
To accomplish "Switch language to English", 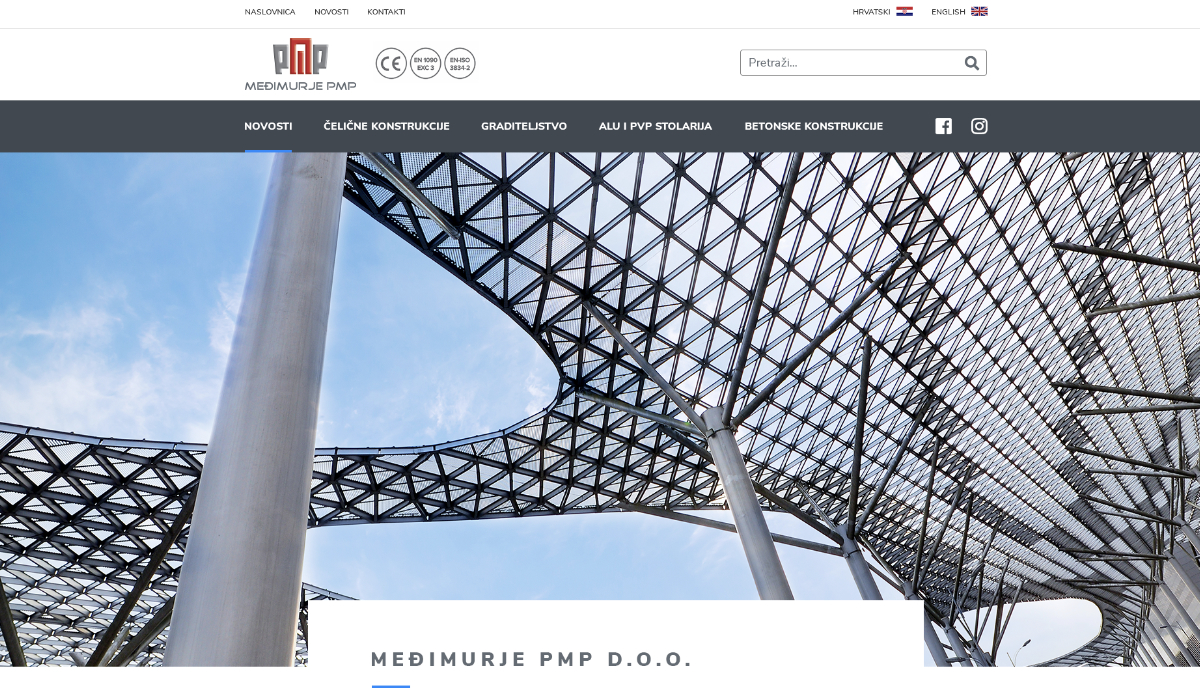I will pos(948,12).
